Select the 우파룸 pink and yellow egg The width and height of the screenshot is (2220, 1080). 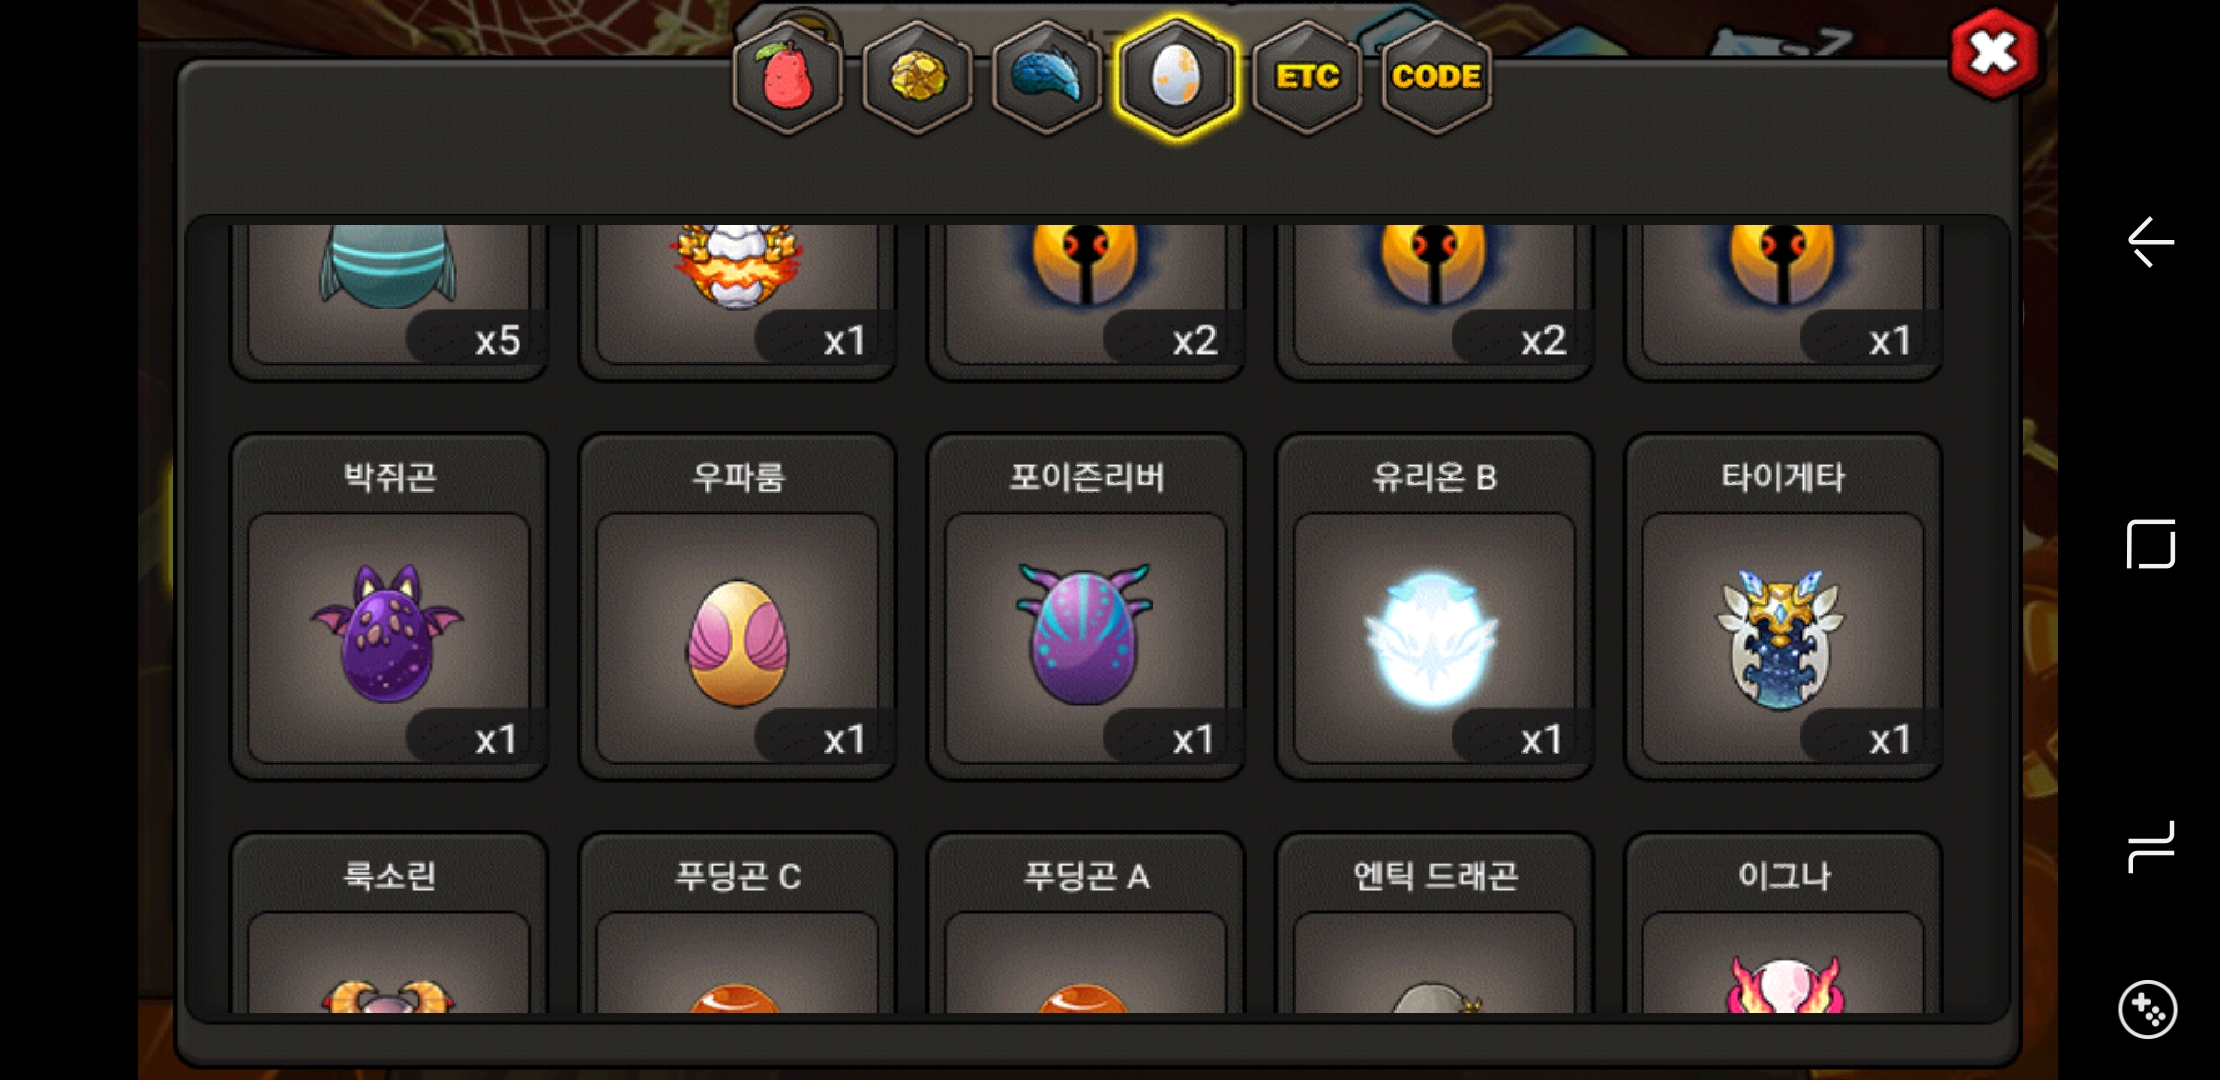(738, 606)
